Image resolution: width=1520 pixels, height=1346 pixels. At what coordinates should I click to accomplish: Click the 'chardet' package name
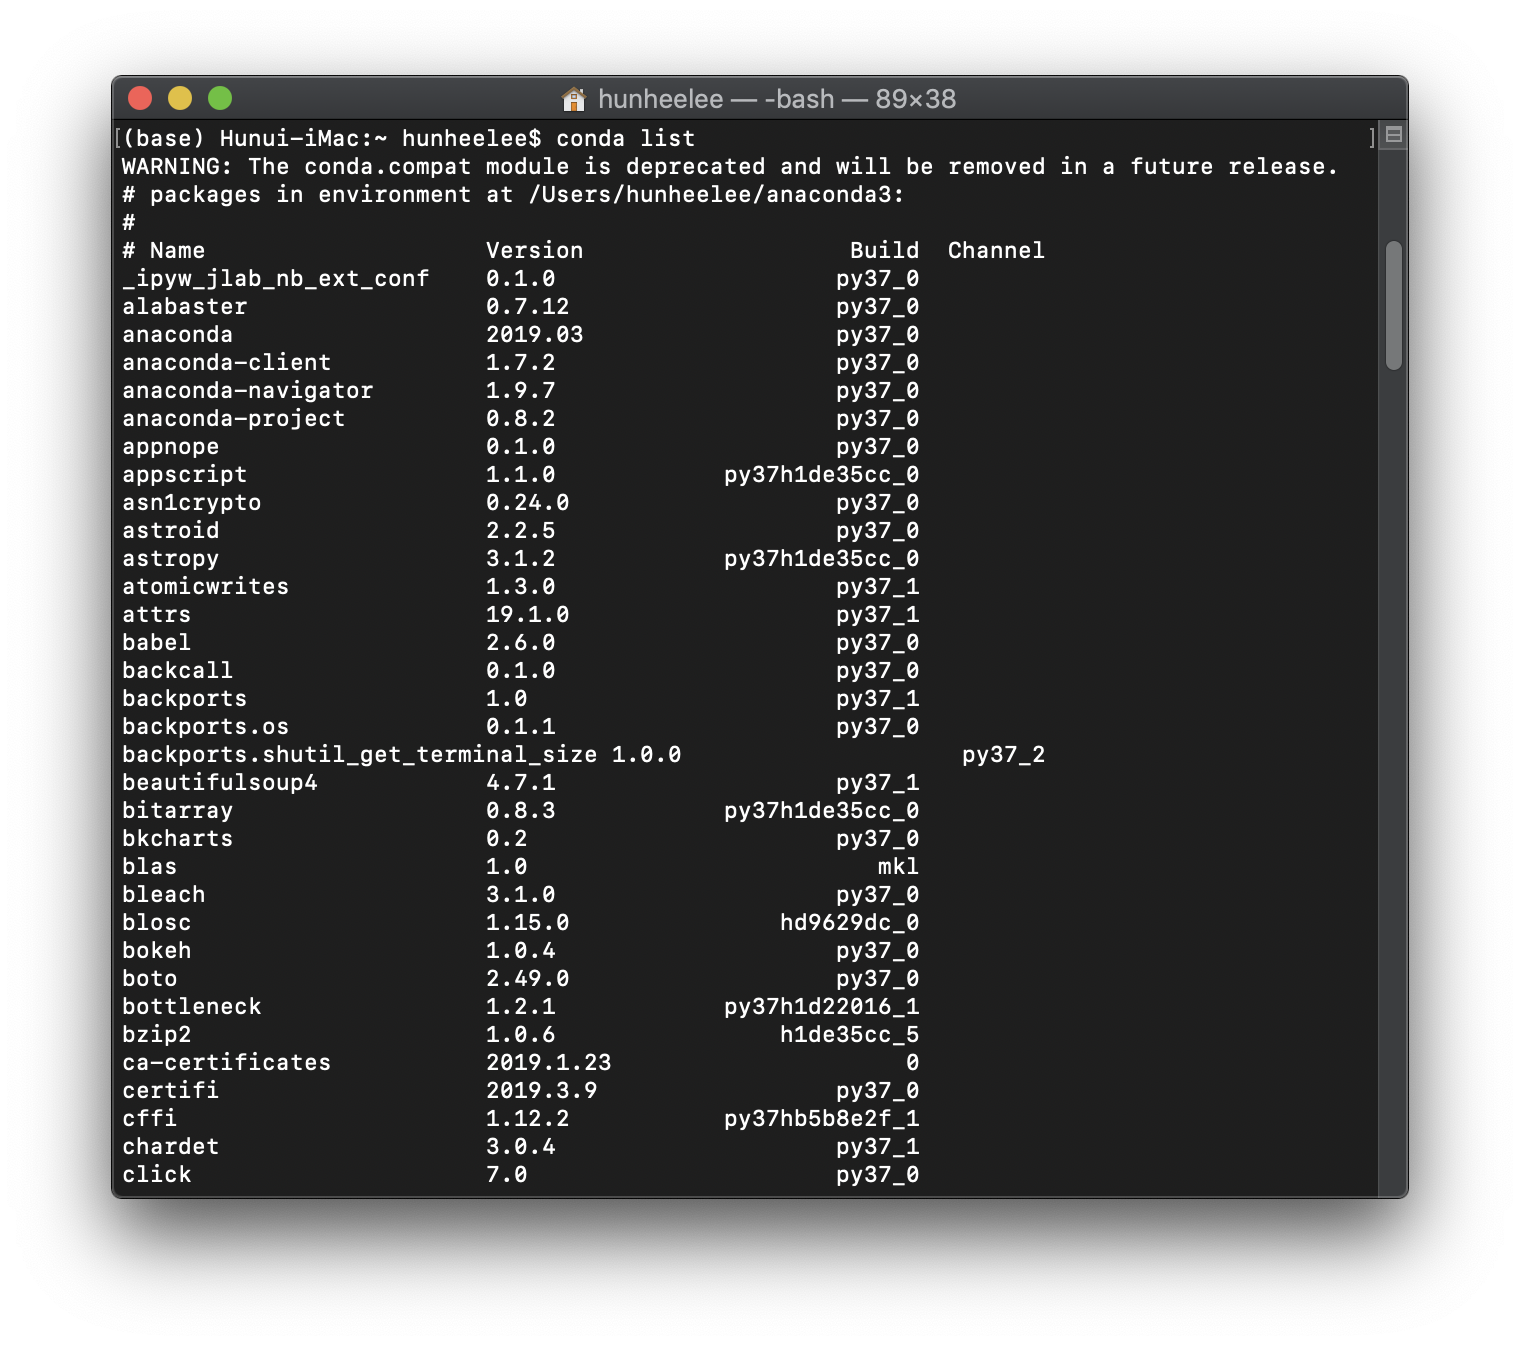point(171,1146)
